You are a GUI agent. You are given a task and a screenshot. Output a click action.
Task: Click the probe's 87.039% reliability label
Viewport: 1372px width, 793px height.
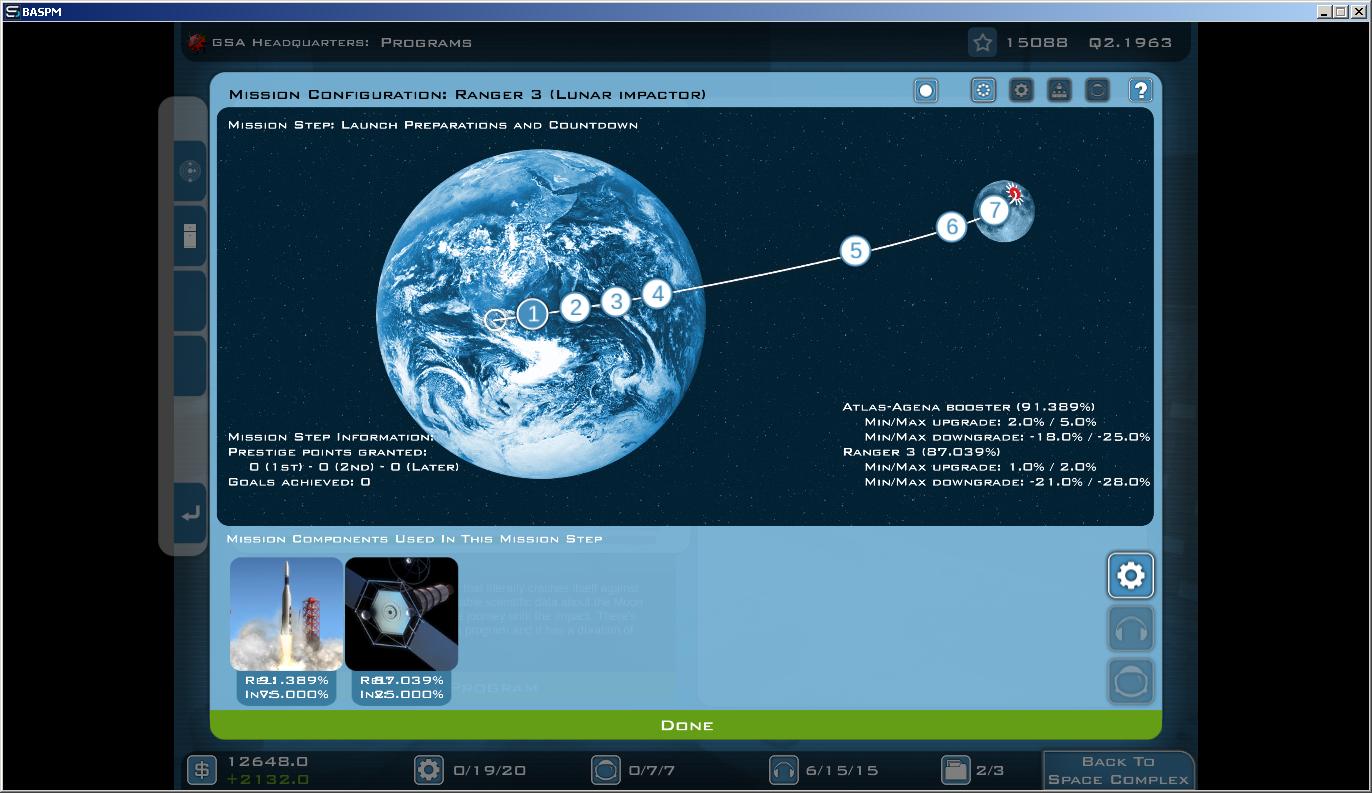tap(402, 680)
